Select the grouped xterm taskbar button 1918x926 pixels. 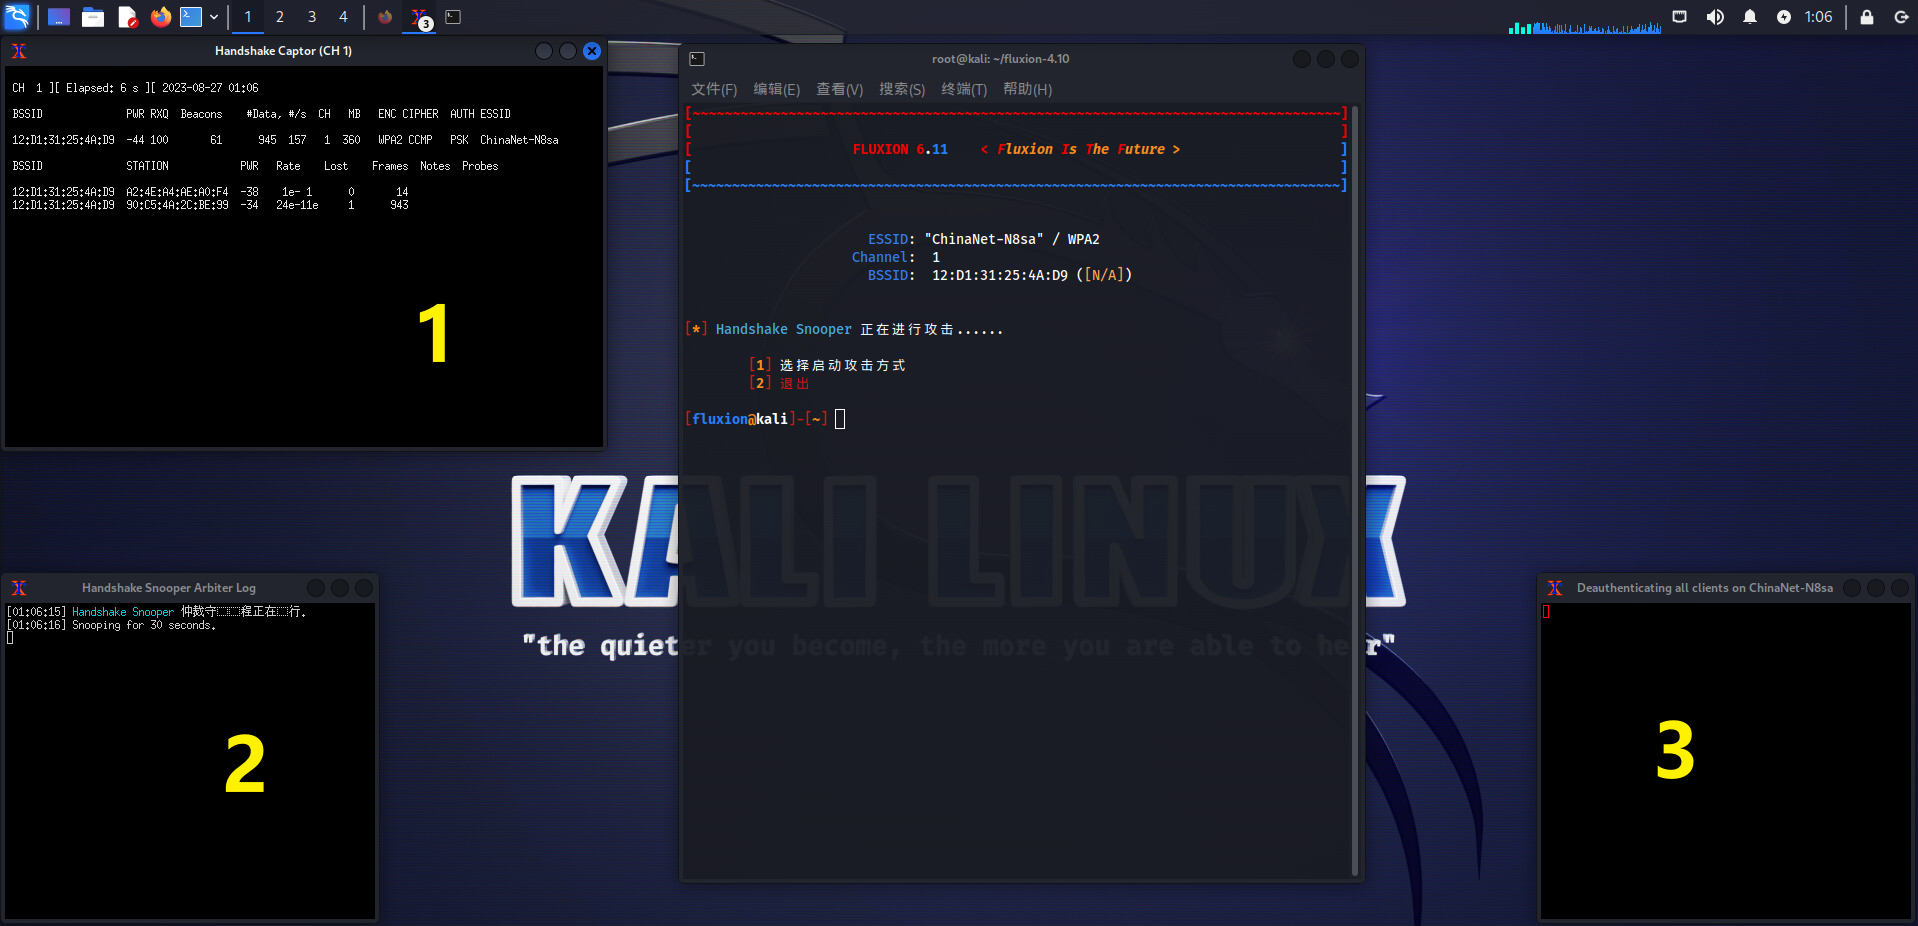(x=420, y=17)
